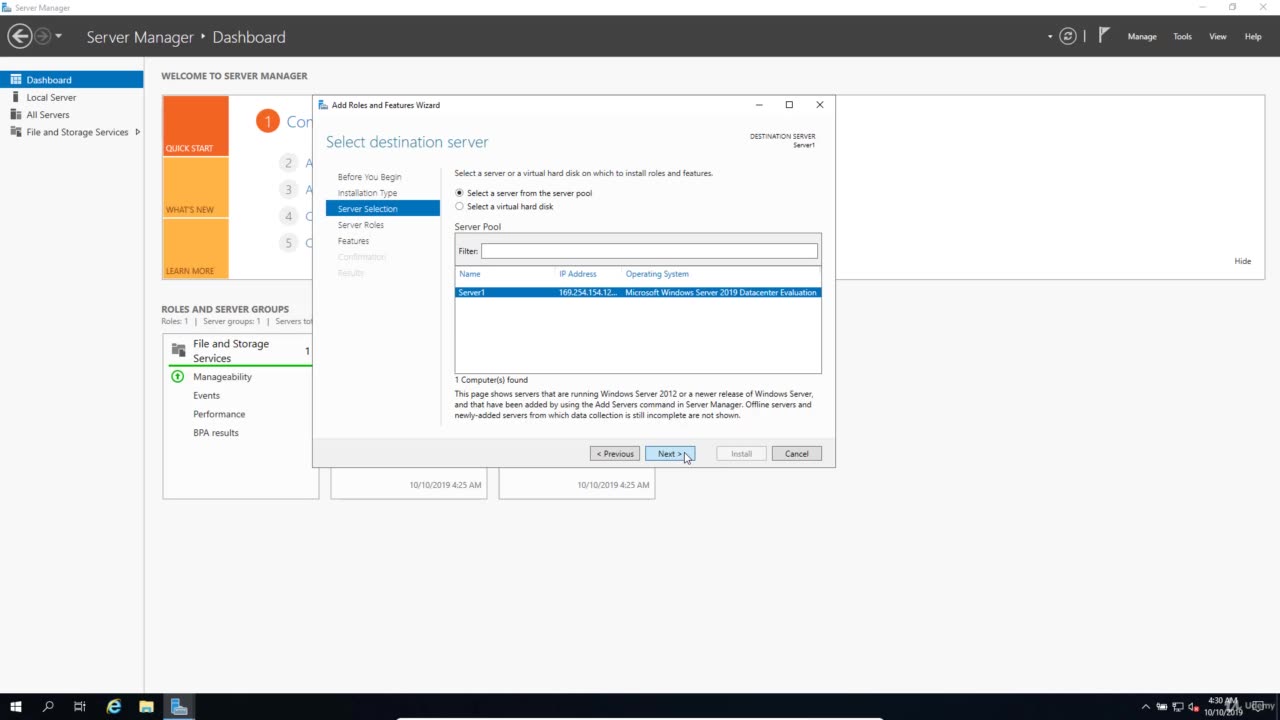Click the green Manageability status icon

coord(178,377)
